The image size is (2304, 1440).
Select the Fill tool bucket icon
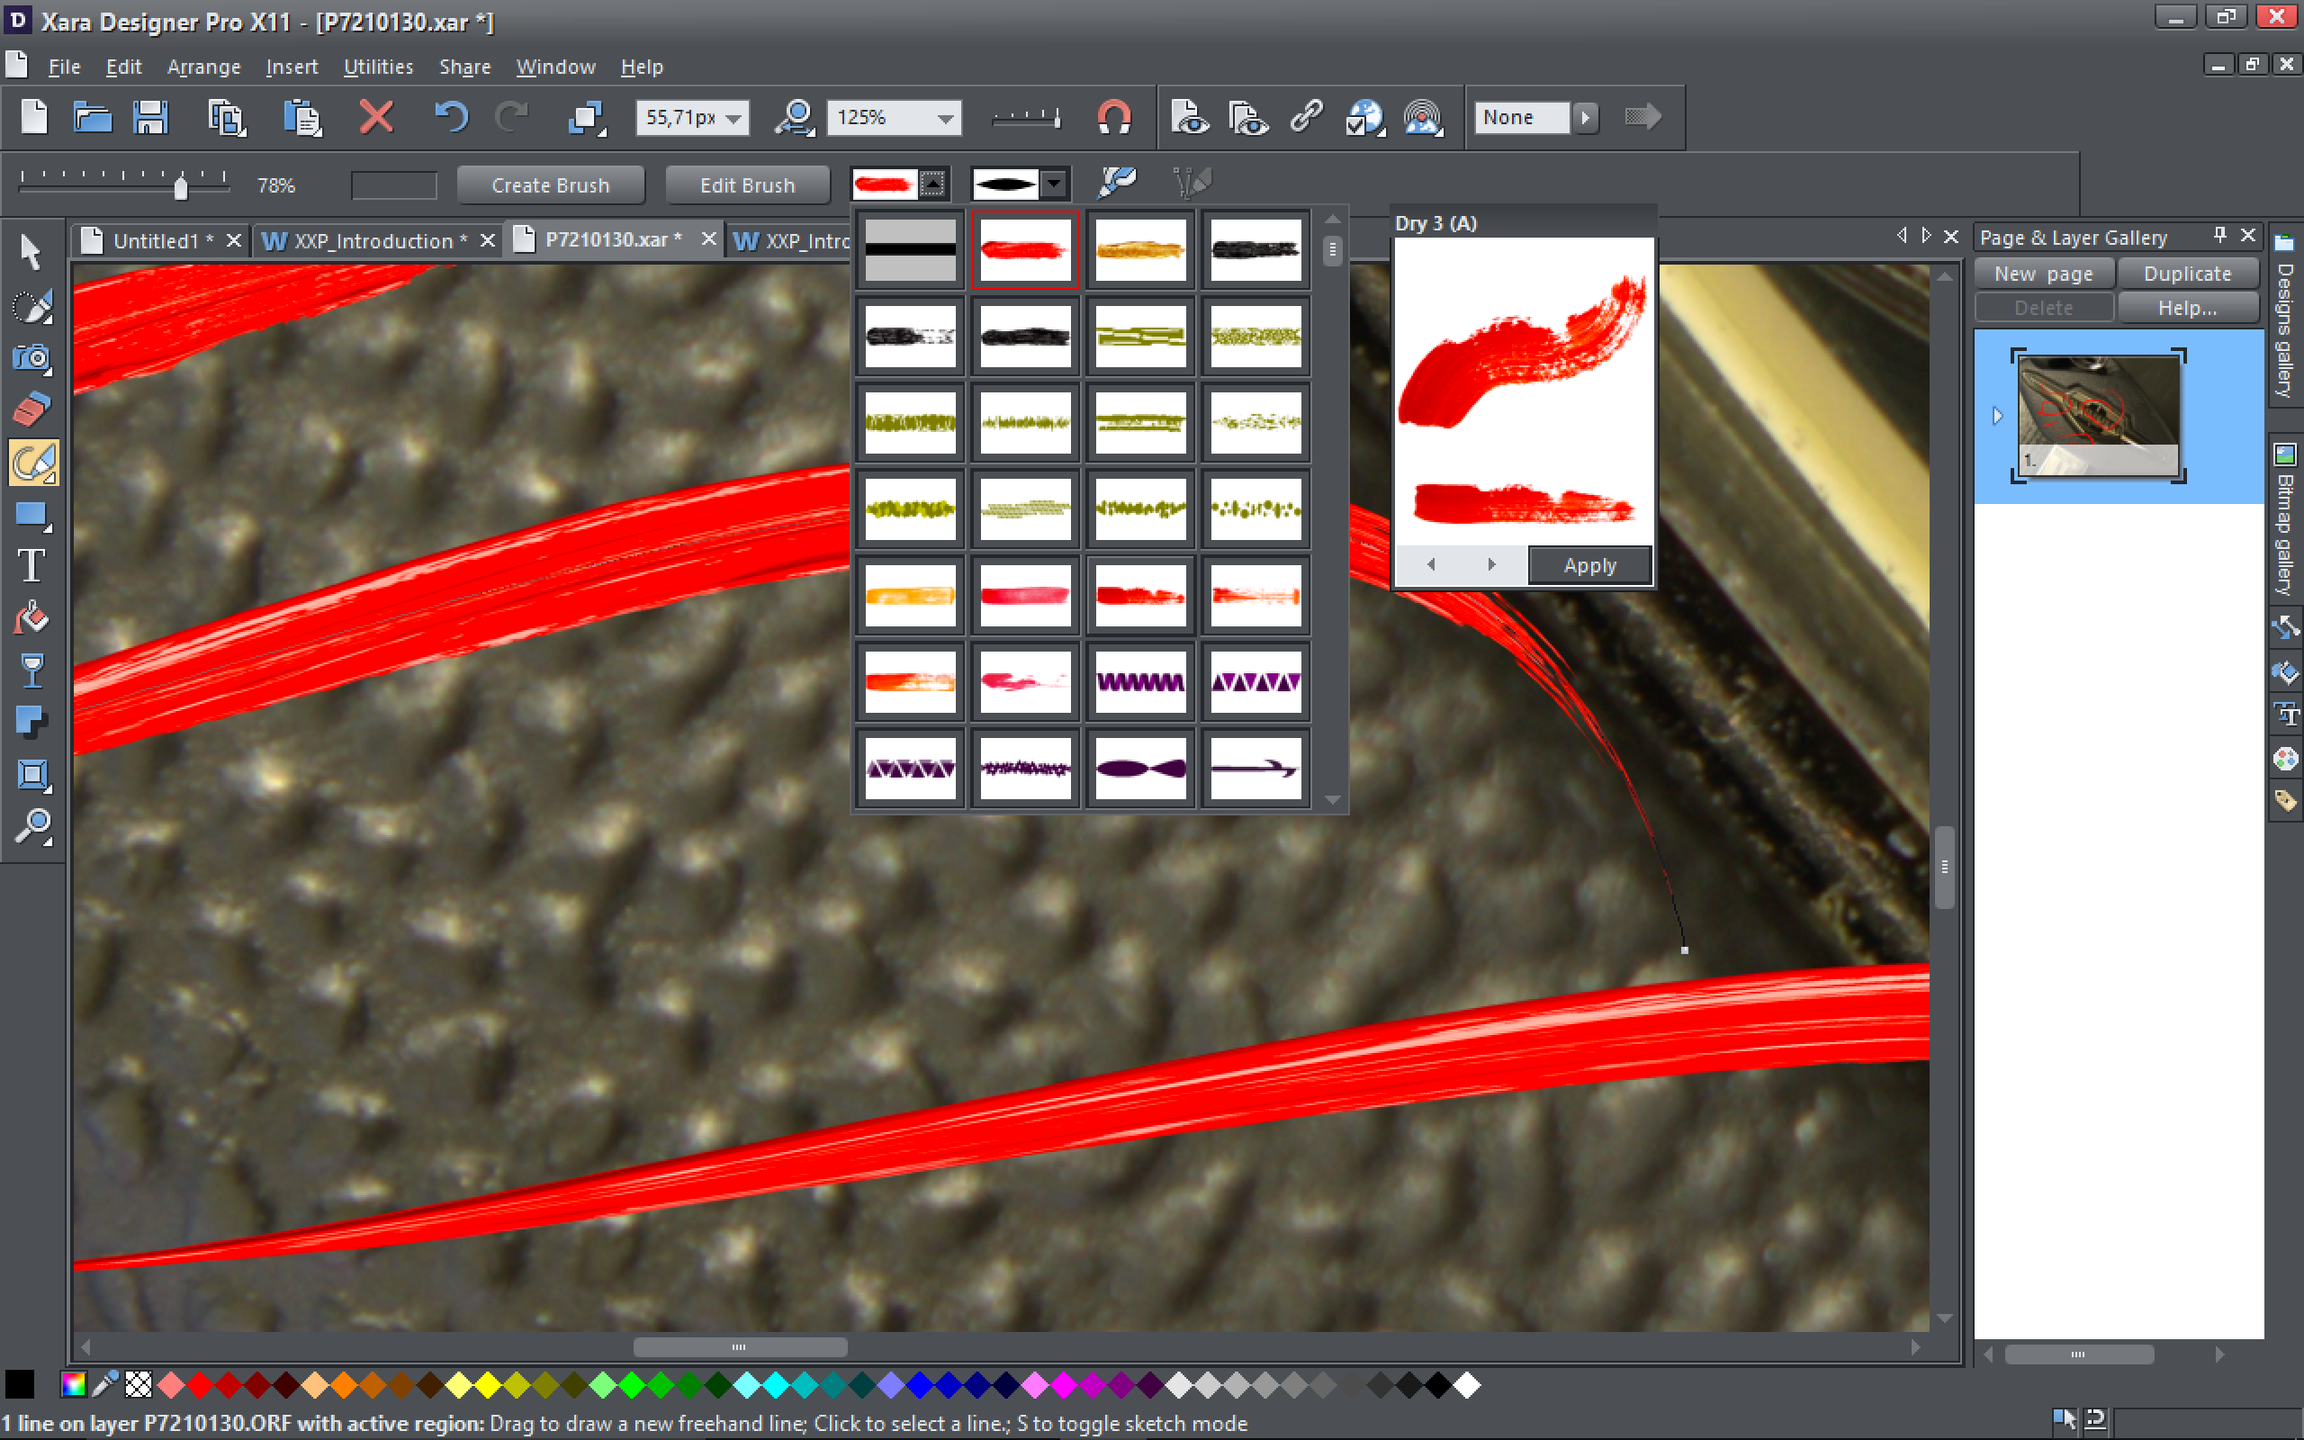[31, 618]
